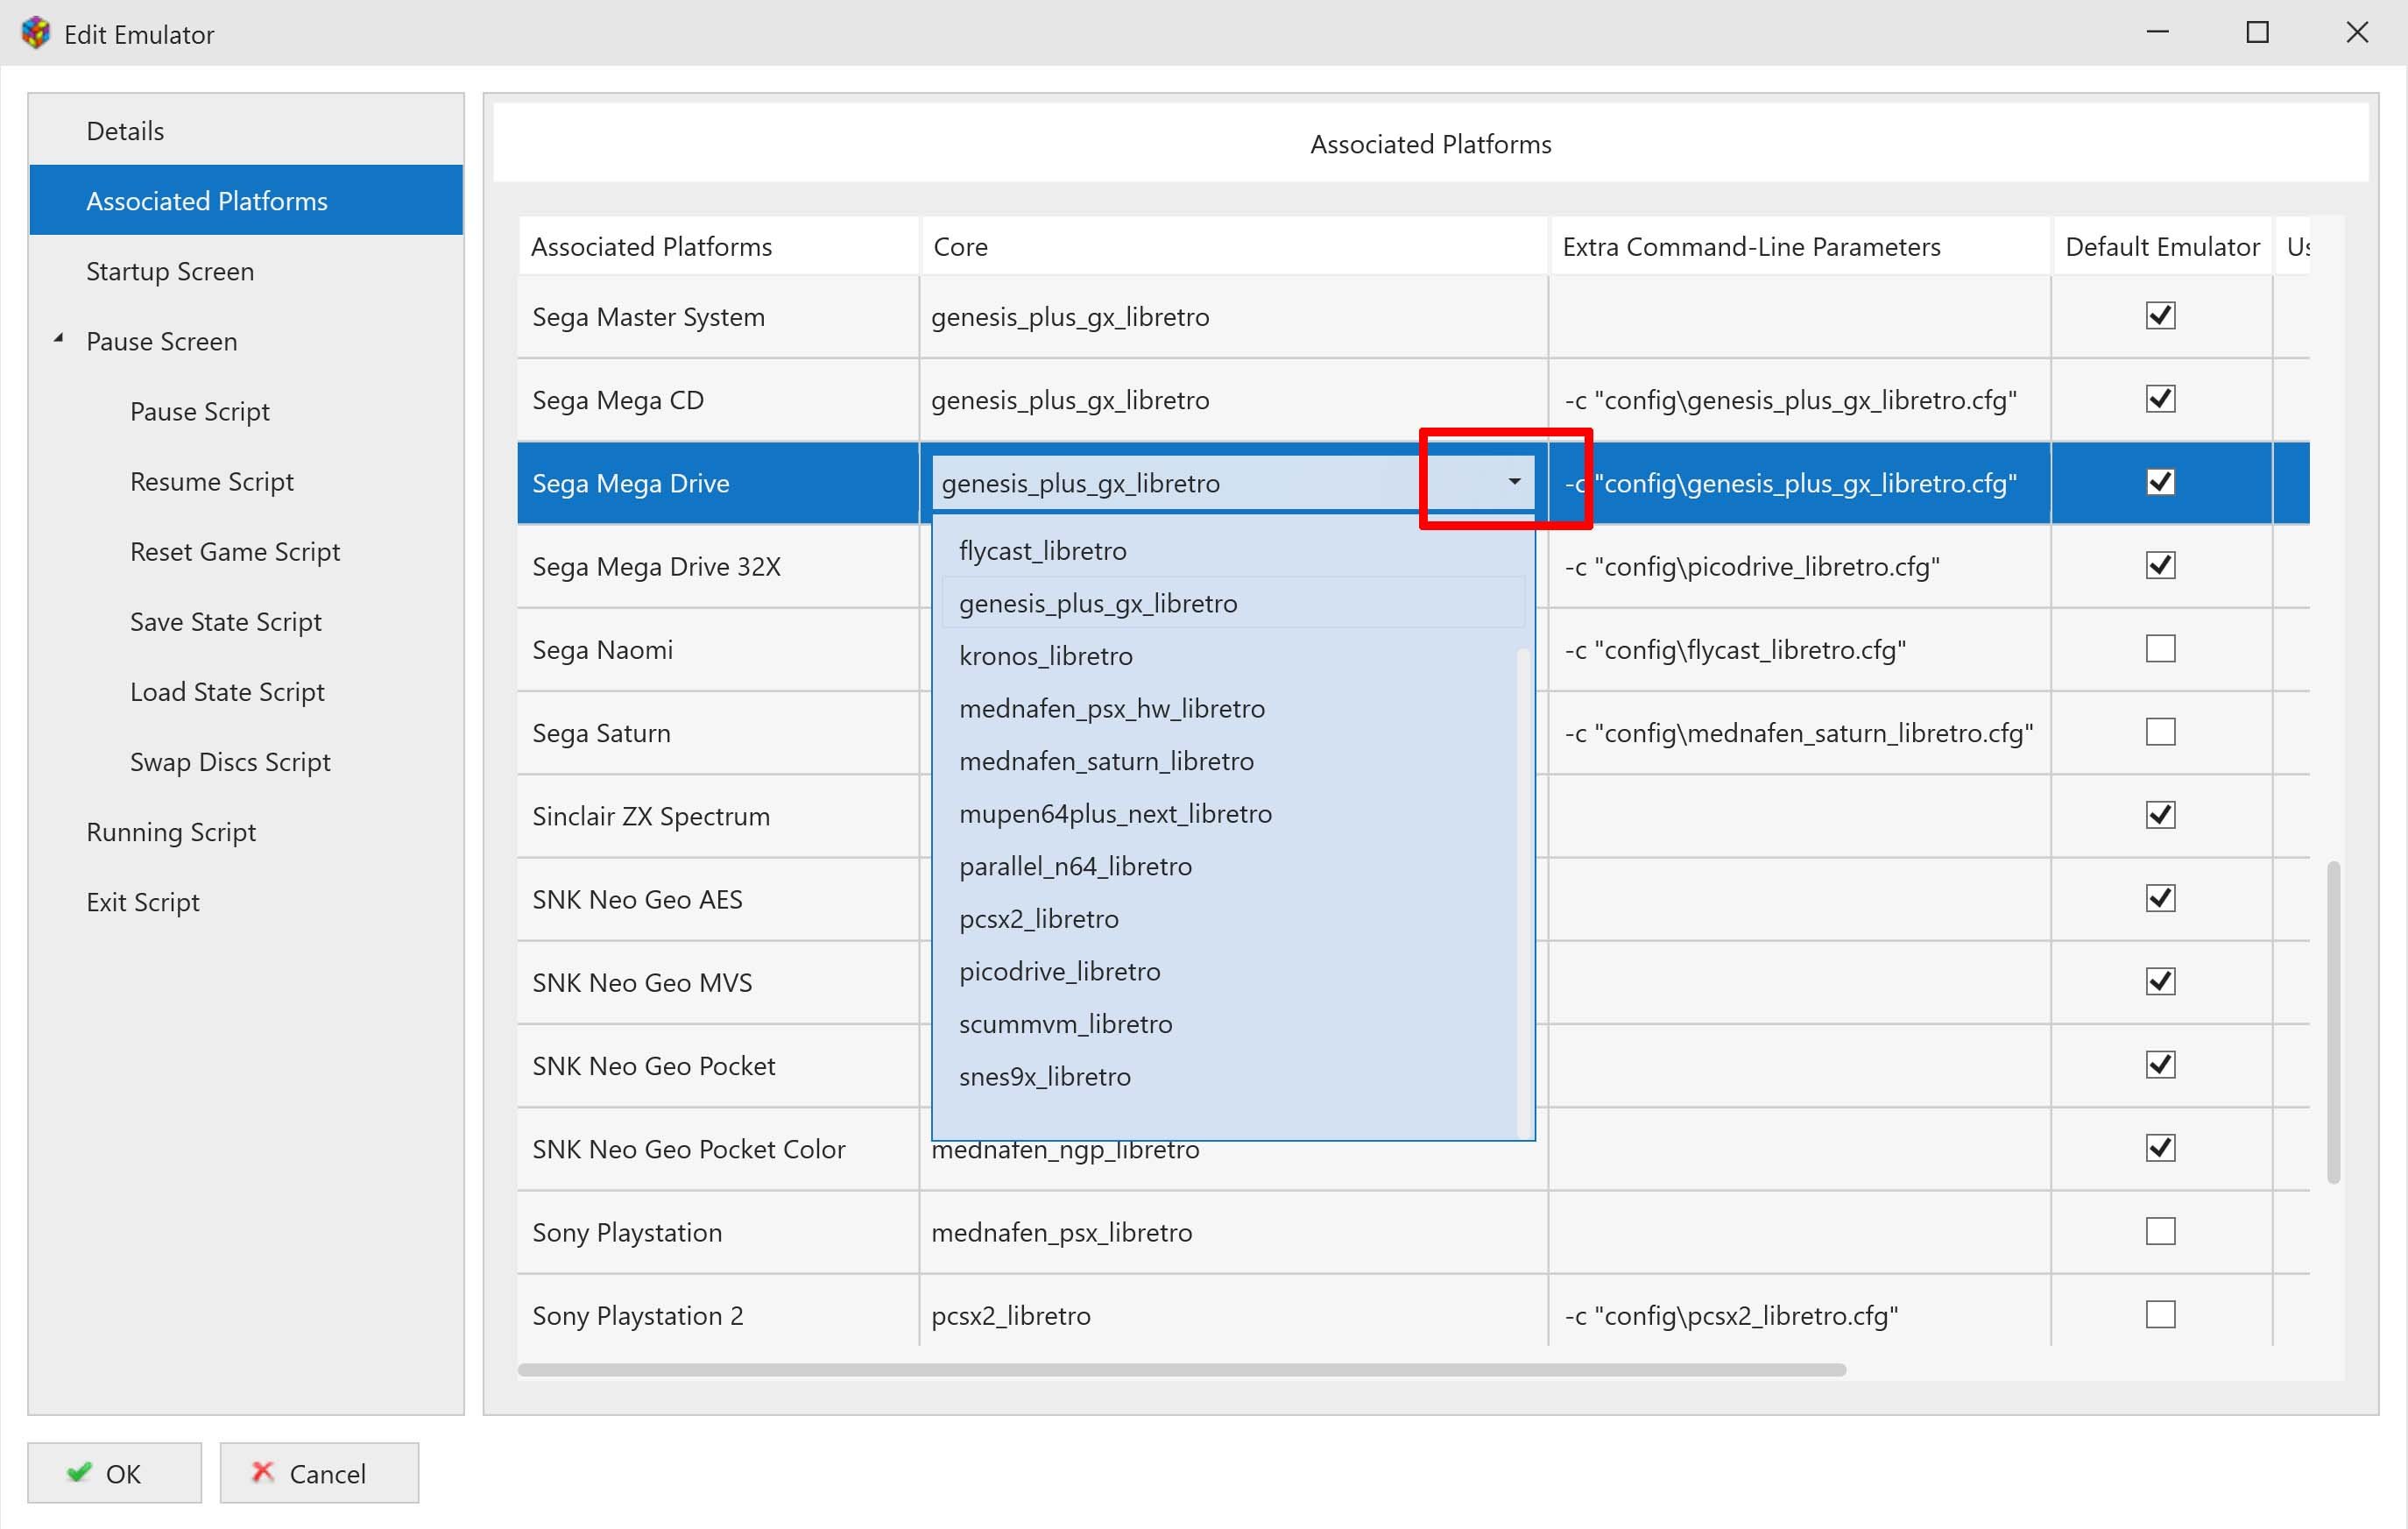Click the Sega Master System core cell
This screenshot has width=2408, height=1529.
pos(1234,317)
